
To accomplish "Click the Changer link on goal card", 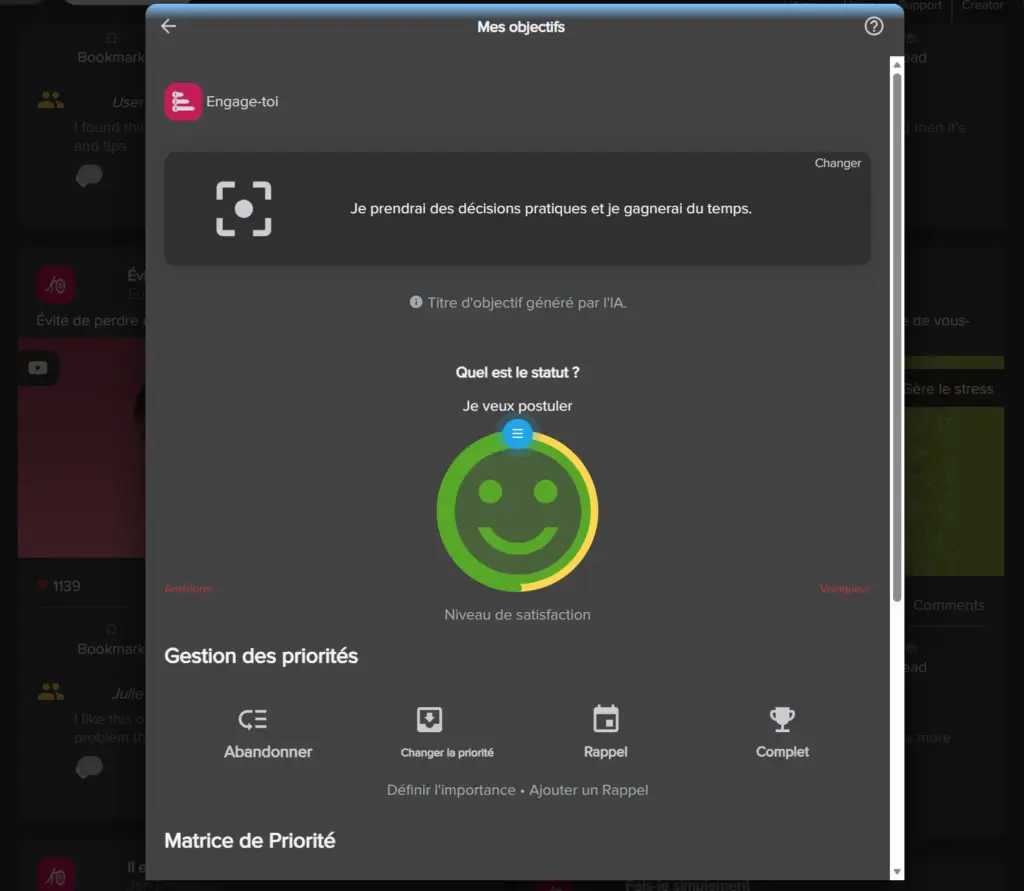I will [837, 163].
